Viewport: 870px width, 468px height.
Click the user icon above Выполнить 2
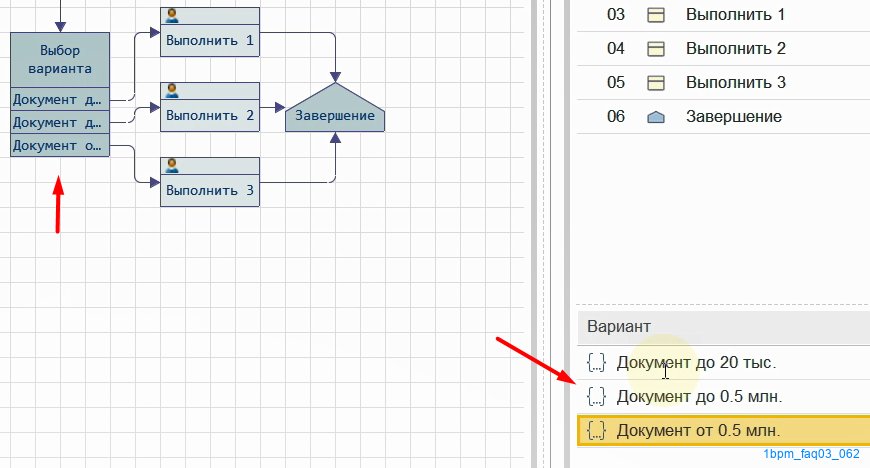coord(172,90)
